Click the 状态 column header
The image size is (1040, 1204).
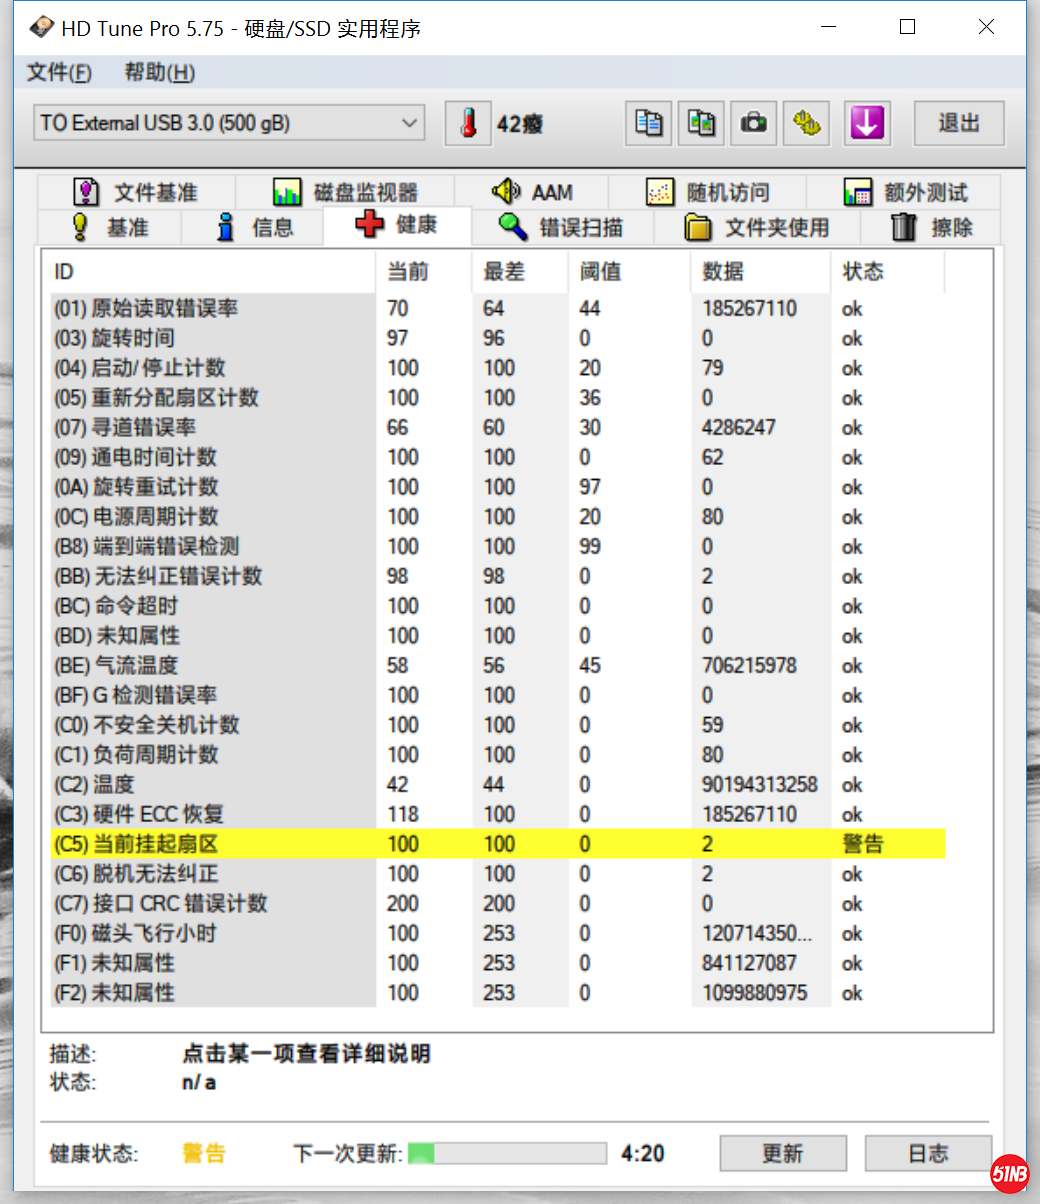coord(863,272)
